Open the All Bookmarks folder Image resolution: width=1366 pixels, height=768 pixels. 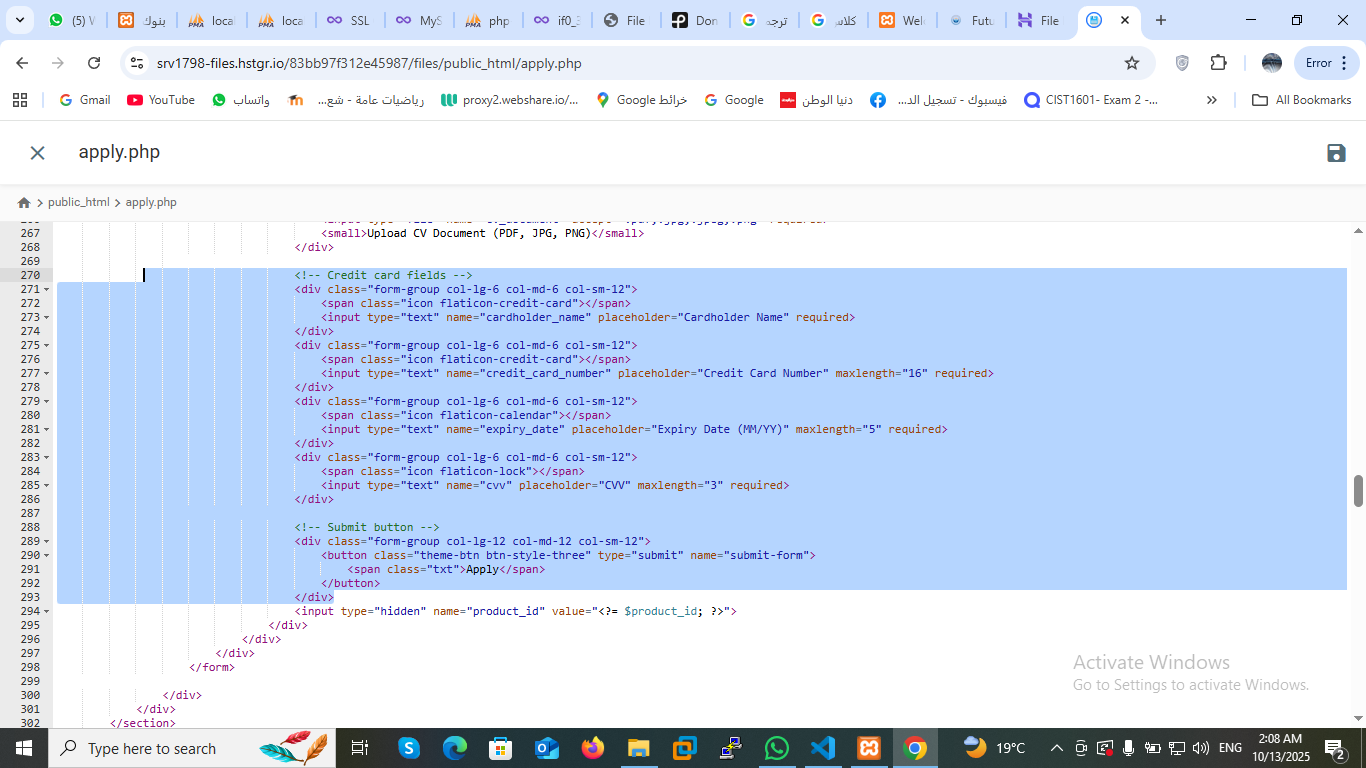click(1301, 100)
